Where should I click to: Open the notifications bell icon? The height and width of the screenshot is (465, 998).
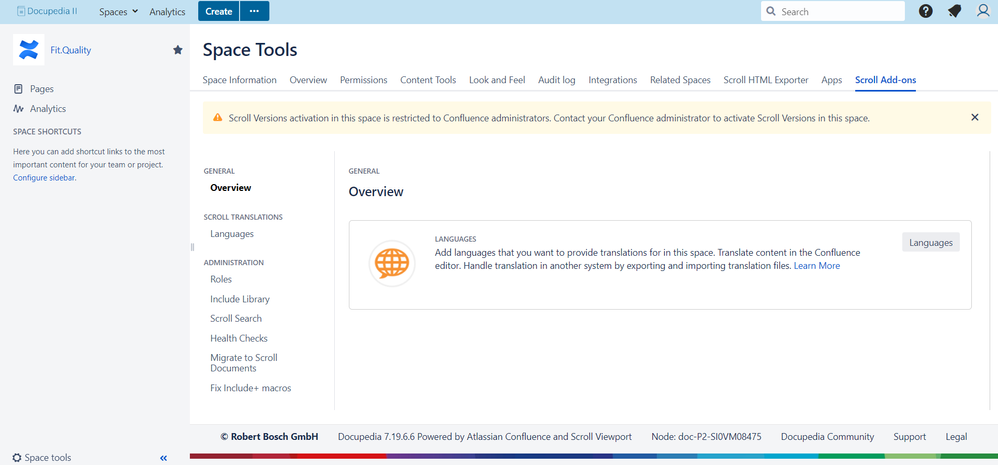[x=954, y=11]
